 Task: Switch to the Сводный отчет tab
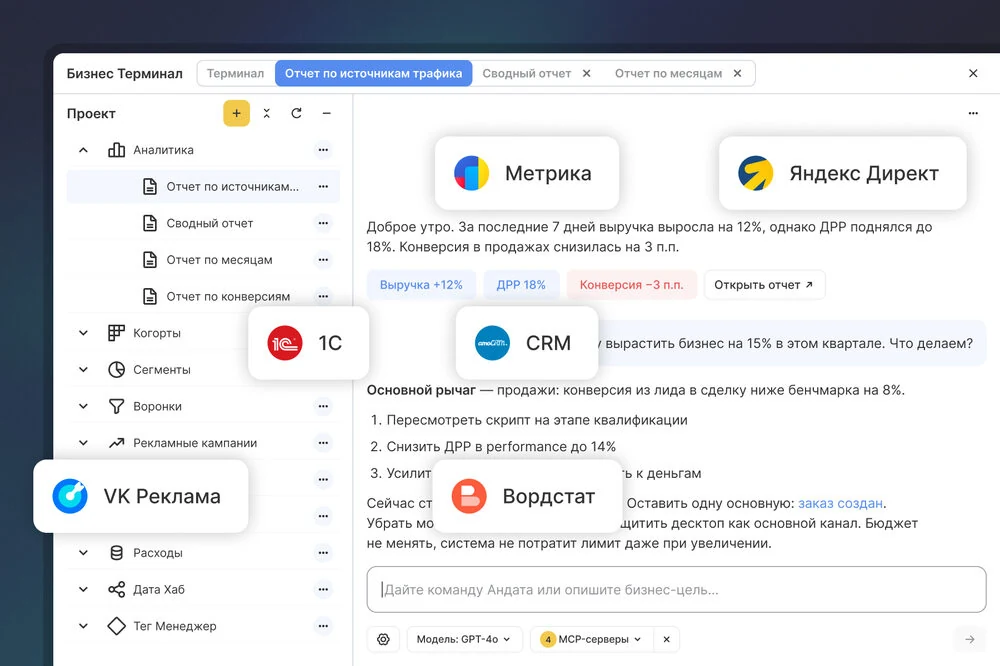tap(526, 73)
